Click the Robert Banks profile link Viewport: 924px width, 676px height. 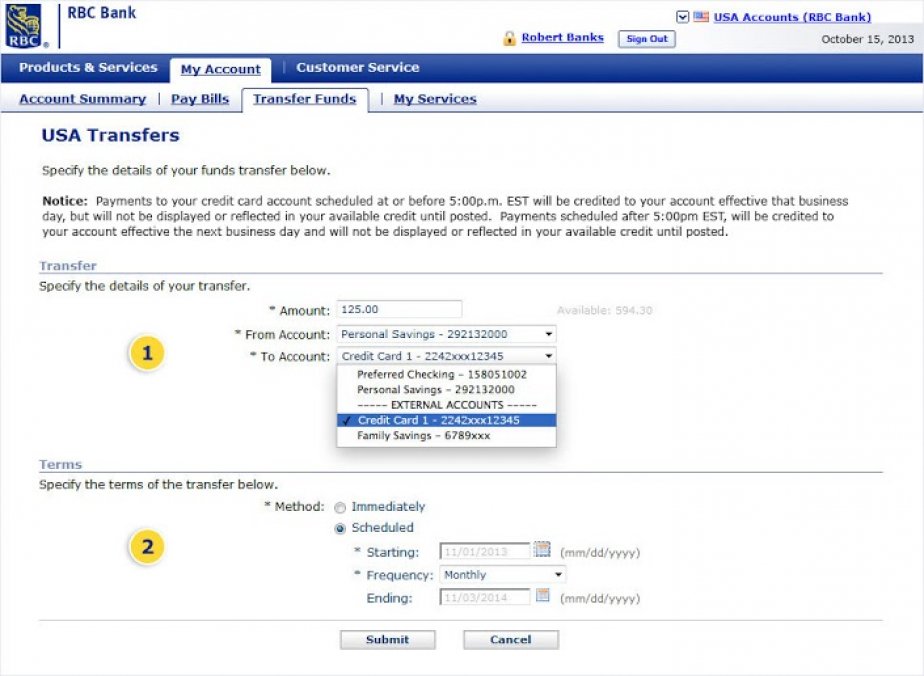tap(563, 38)
